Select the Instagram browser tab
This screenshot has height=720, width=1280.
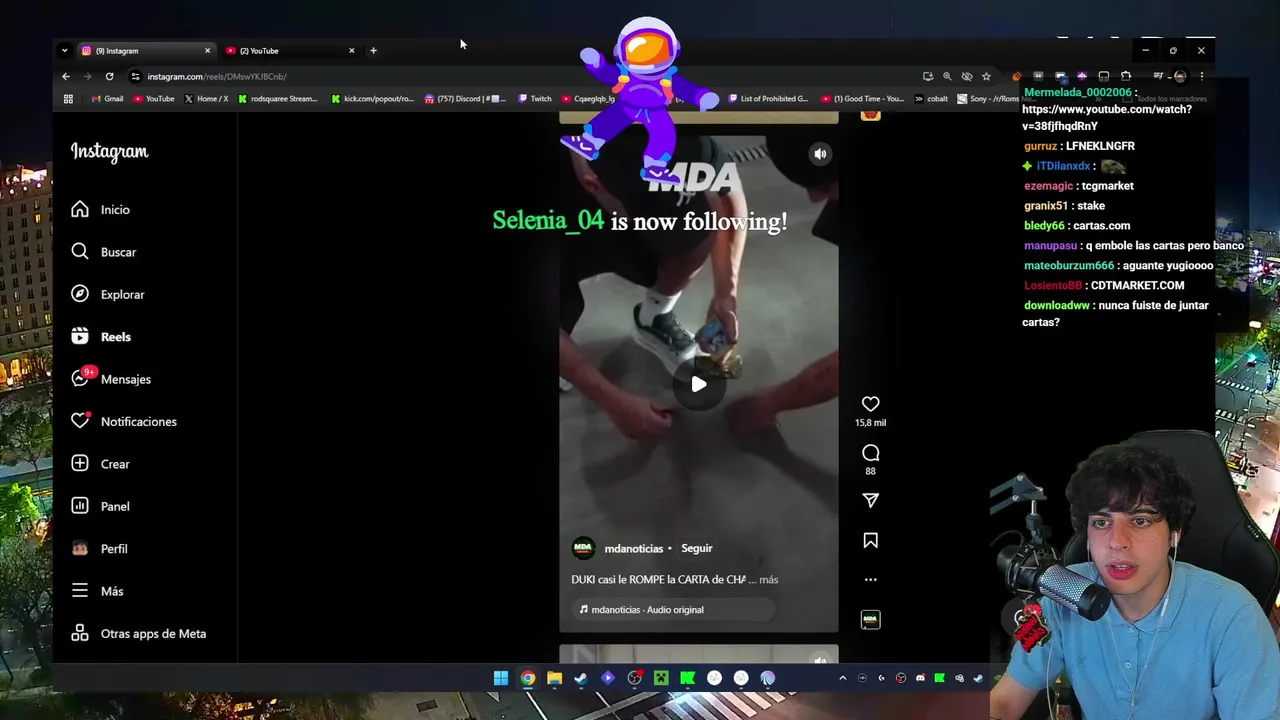[x=146, y=50]
